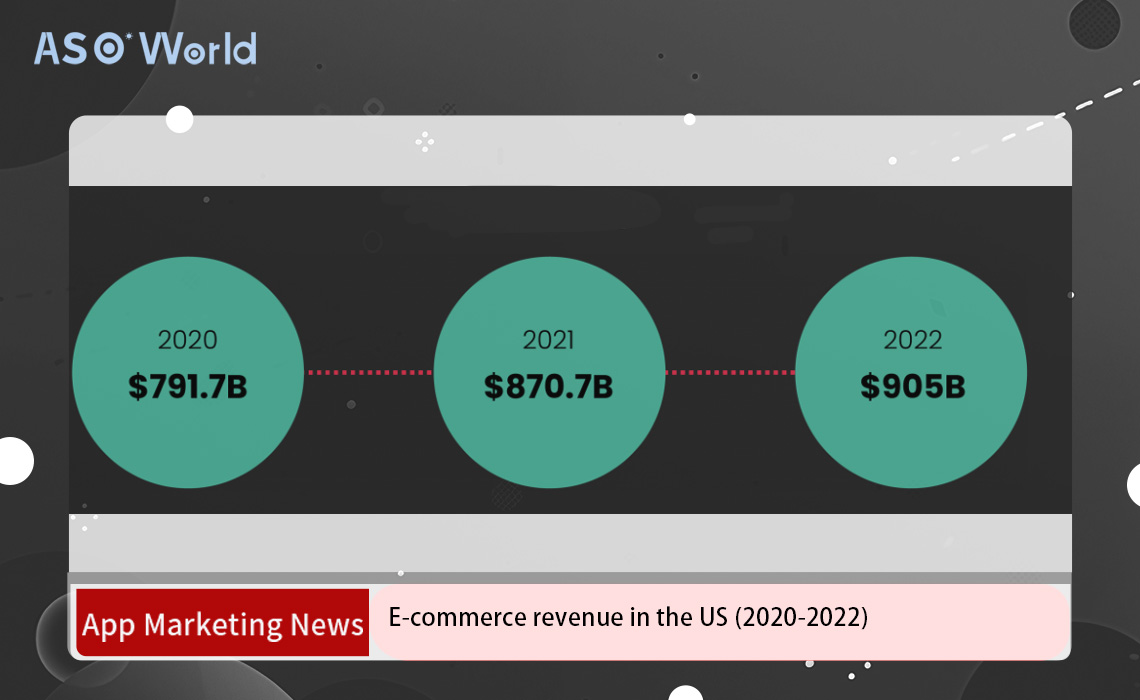Click the App Marketing News label
Image resolution: width=1140 pixels, height=700 pixels.
[x=222, y=623]
